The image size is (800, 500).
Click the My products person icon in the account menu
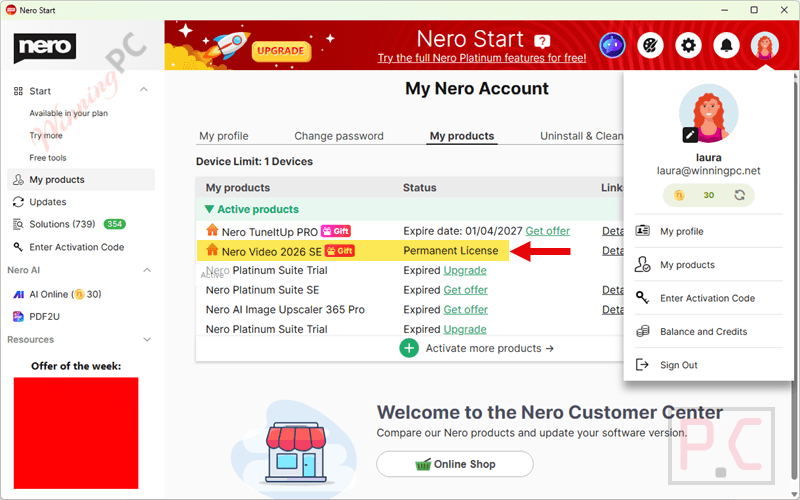[x=642, y=264]
